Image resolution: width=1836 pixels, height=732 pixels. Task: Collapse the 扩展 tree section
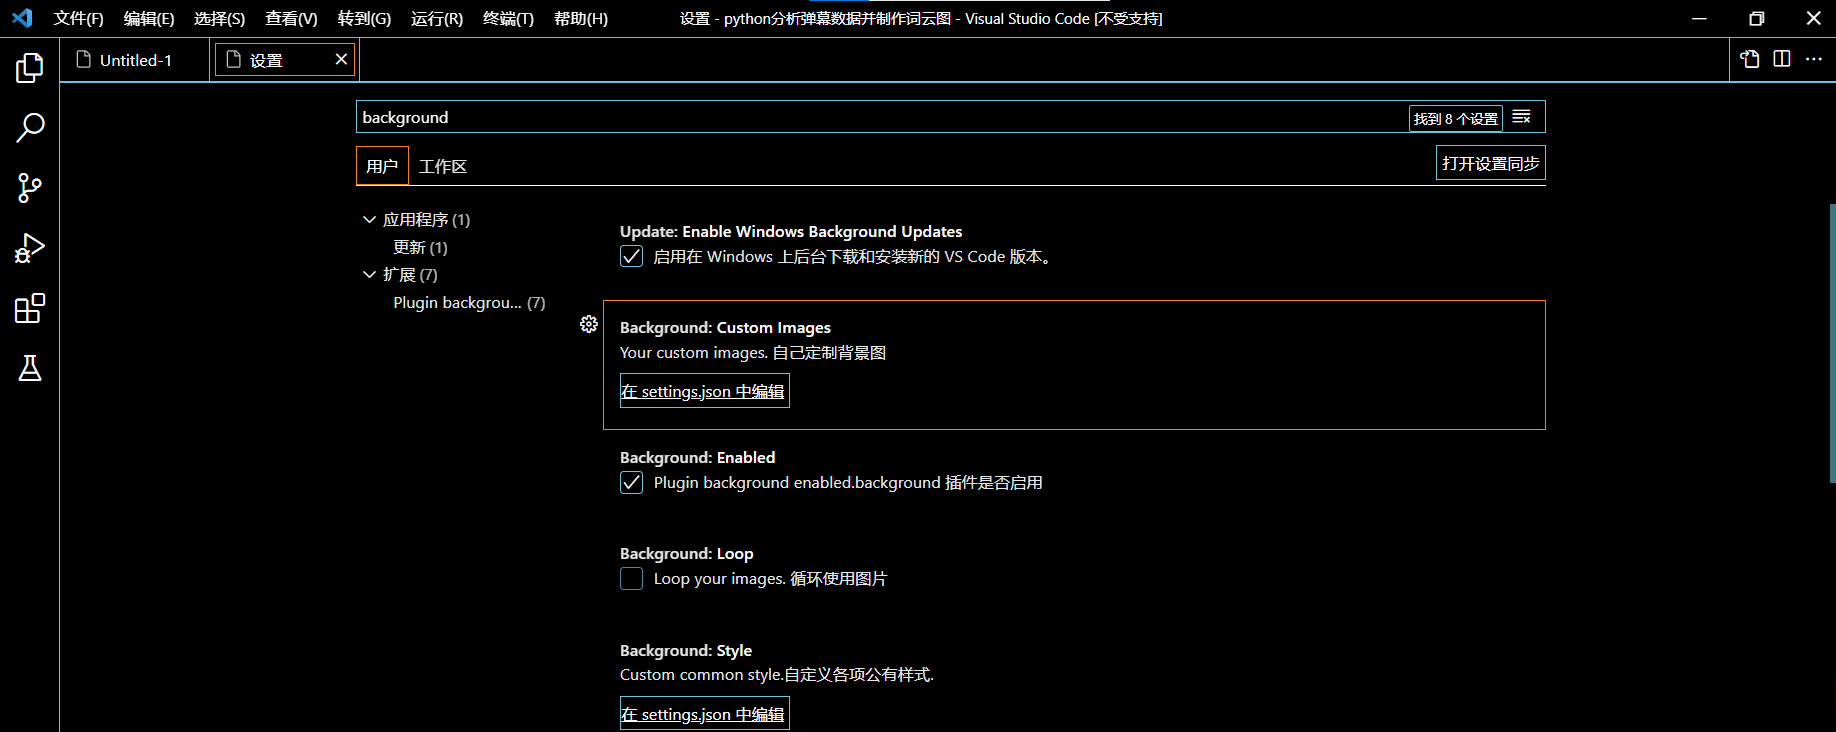point(369,274)
